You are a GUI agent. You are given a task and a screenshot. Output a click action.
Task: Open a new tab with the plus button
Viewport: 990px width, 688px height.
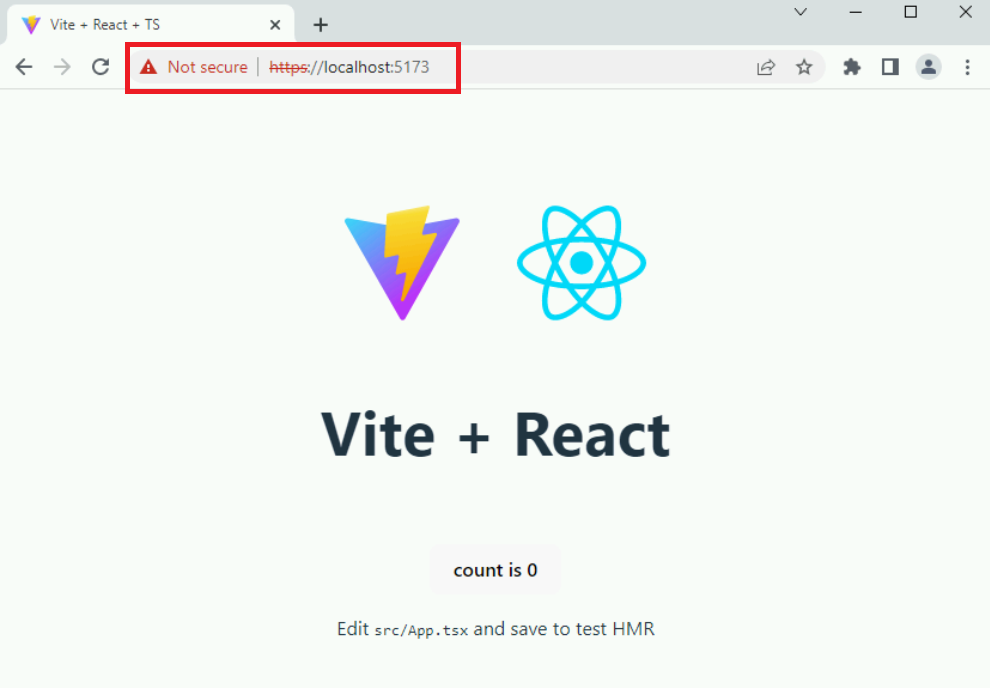321,25
